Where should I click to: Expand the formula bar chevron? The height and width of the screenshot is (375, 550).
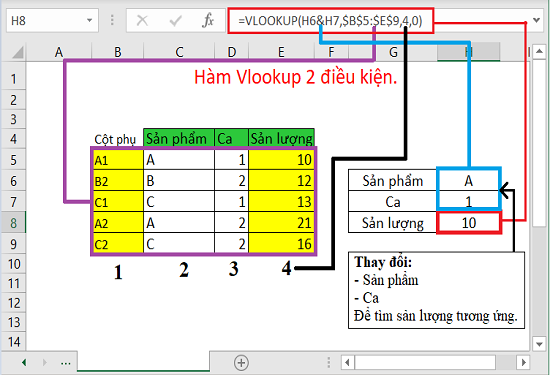pyautogui.click(x=536, y=20)
